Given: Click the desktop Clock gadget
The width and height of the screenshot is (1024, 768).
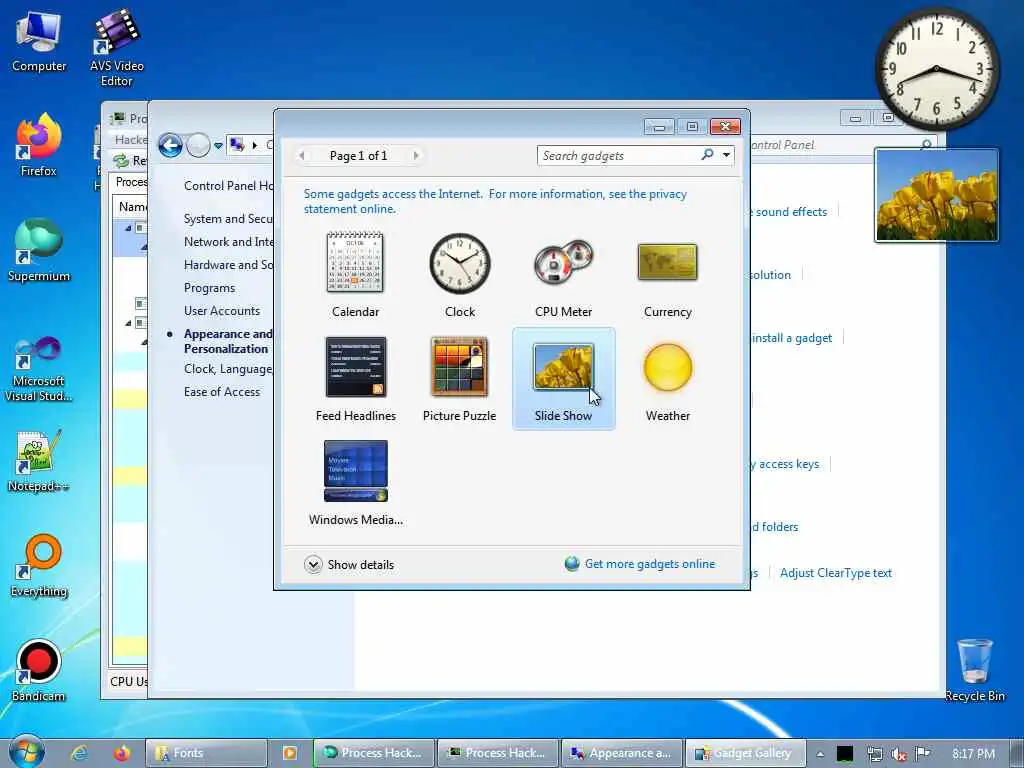Looking at the screenshot, I should coord(936,69).
